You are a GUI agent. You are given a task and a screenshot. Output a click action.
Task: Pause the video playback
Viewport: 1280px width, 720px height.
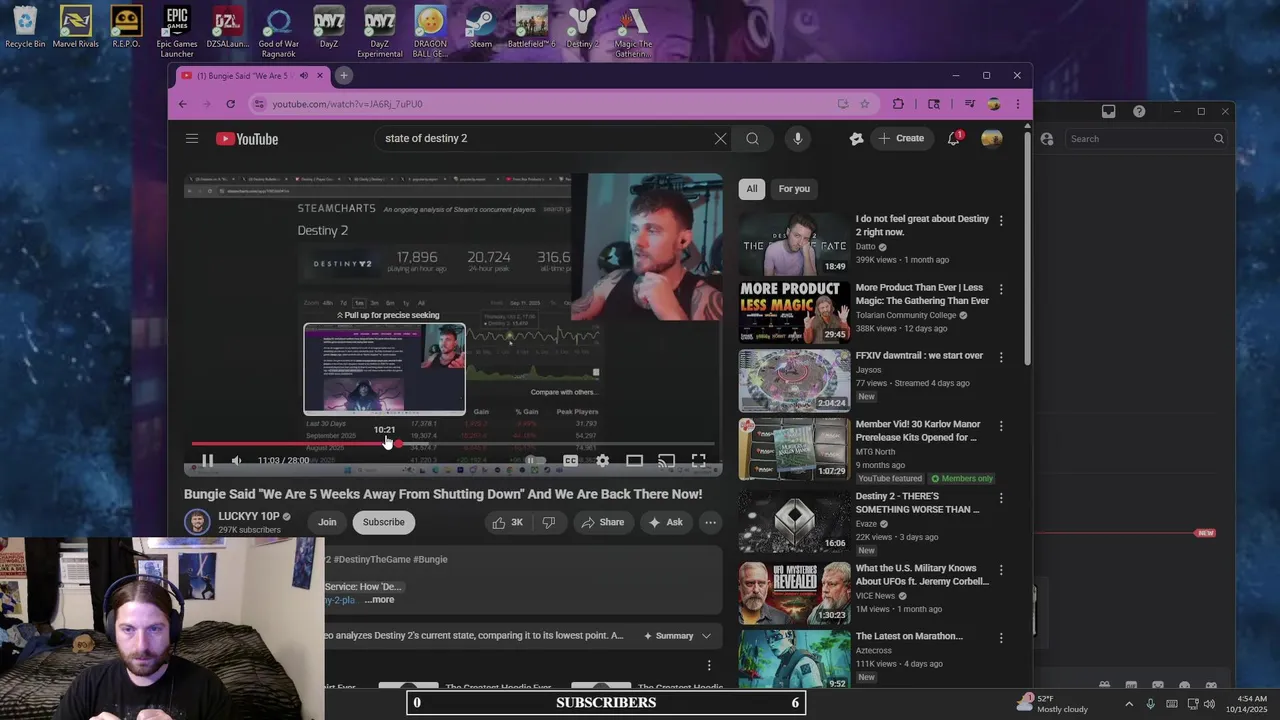(x=207, y=461)
